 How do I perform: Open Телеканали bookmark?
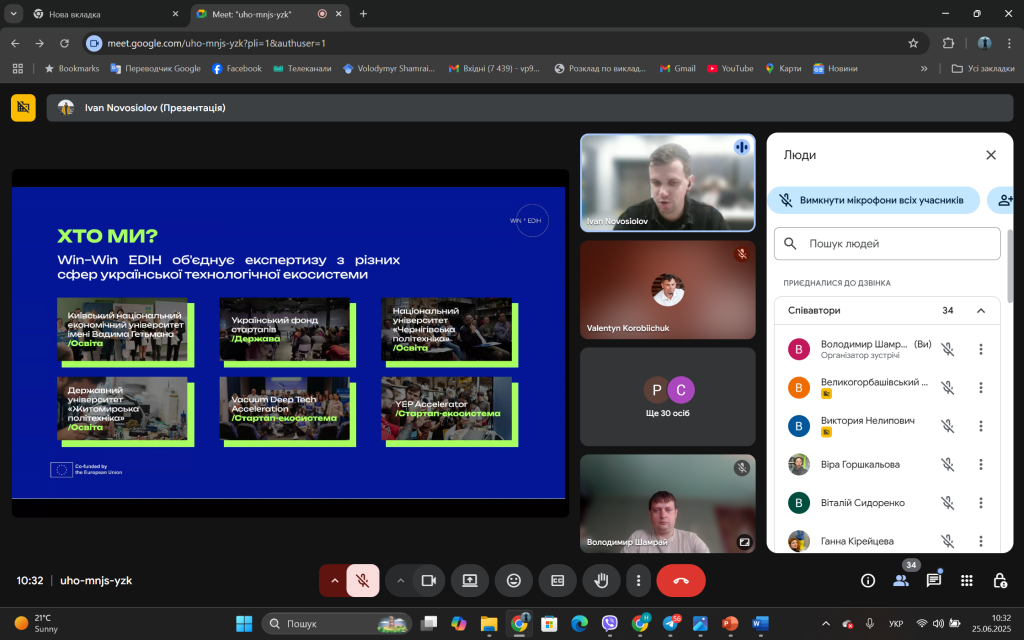pyautogui.click(x=302, y=69)
